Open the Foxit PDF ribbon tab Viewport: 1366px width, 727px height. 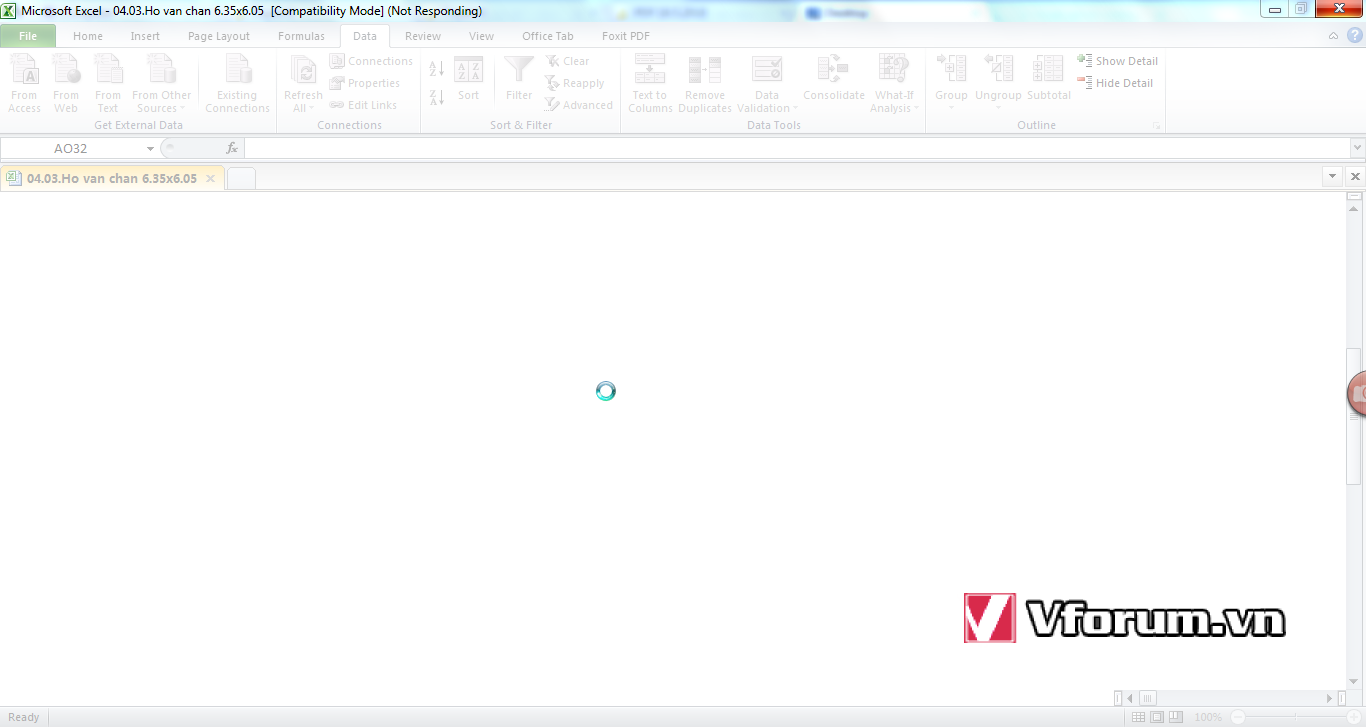click(x=626, y=36)
